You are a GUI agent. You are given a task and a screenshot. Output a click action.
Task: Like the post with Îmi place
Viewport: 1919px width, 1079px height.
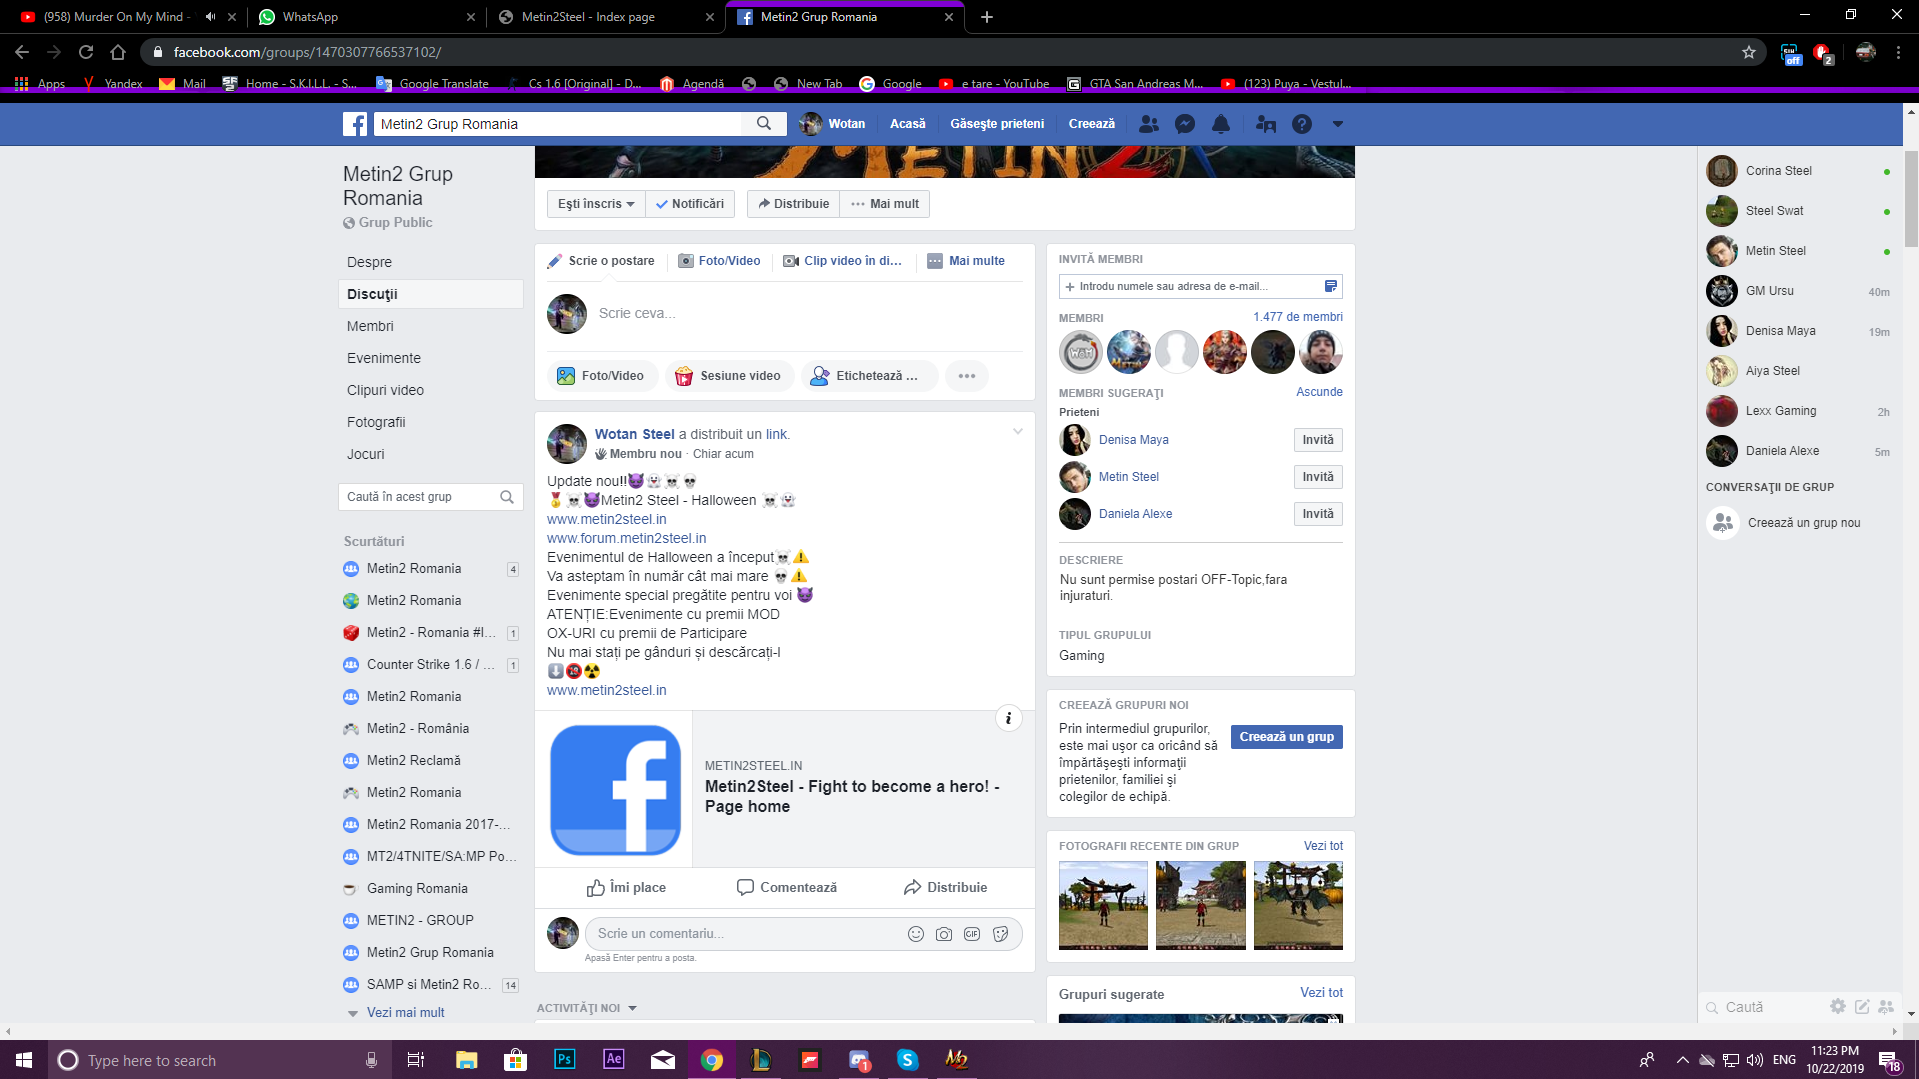coord(626,888)
